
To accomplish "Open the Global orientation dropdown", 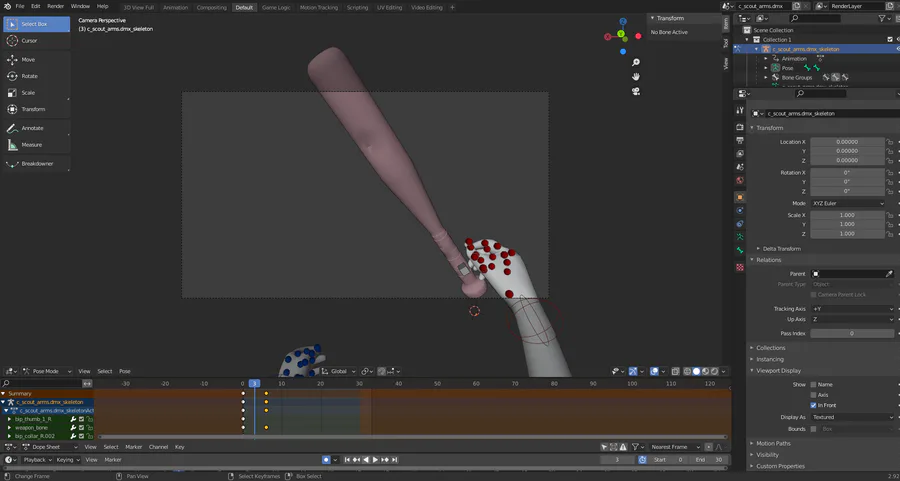I will coord(339,371).
